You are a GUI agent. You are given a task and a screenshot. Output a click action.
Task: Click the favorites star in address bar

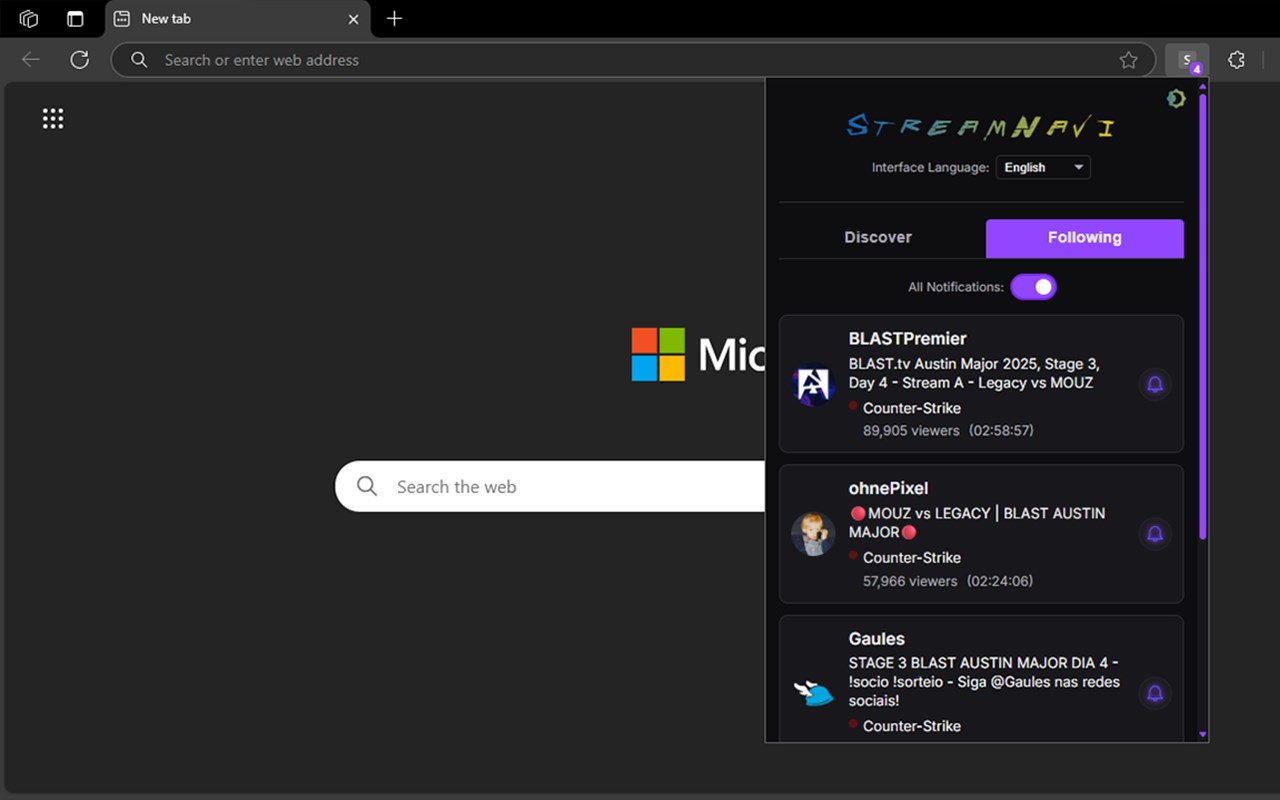click(1129, 60)
